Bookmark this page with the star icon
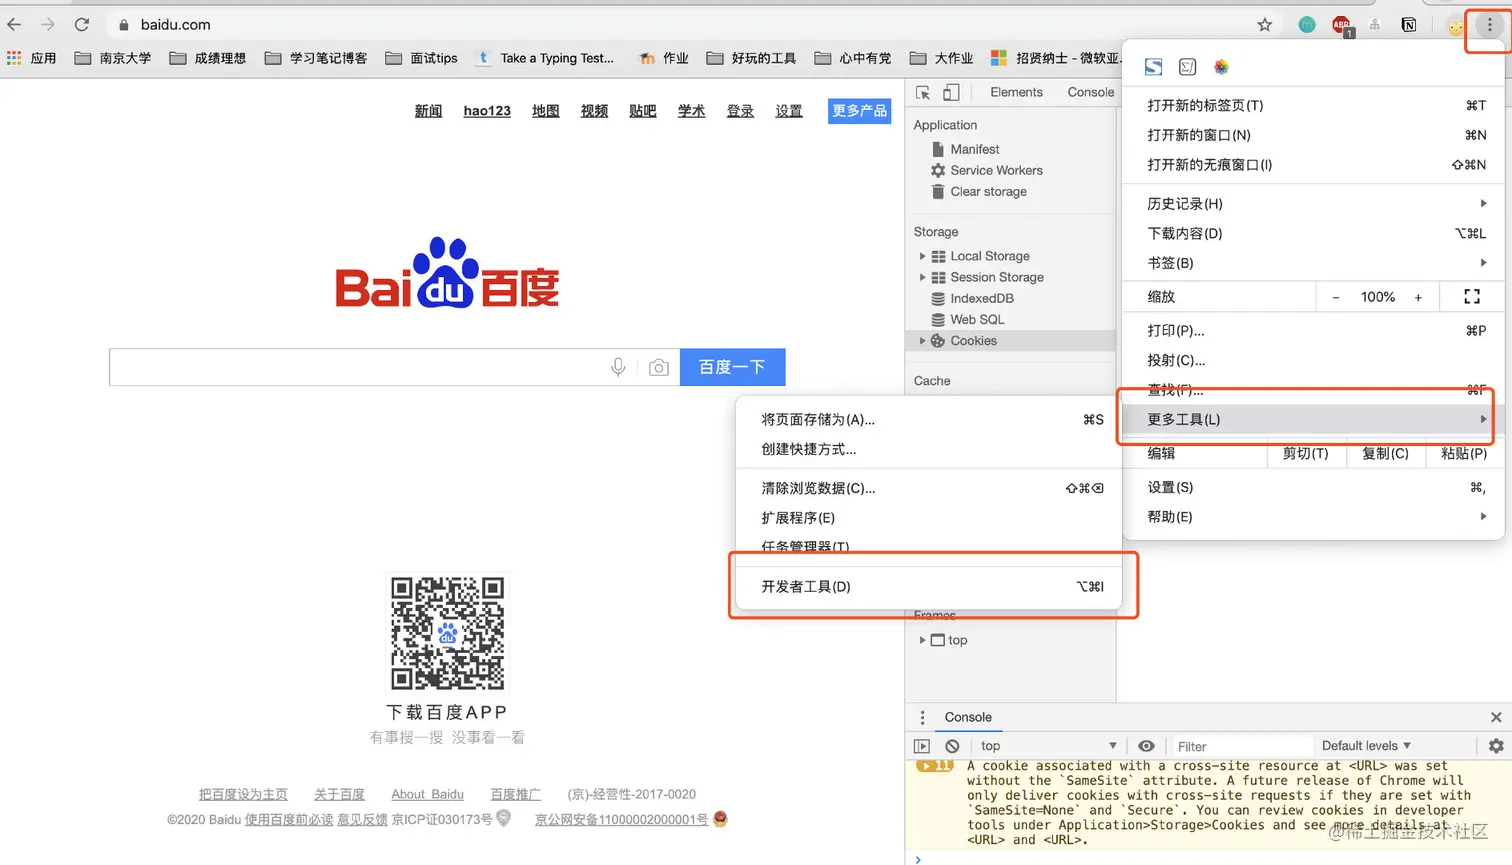The image size is (1512, 865). [1264, 25]
